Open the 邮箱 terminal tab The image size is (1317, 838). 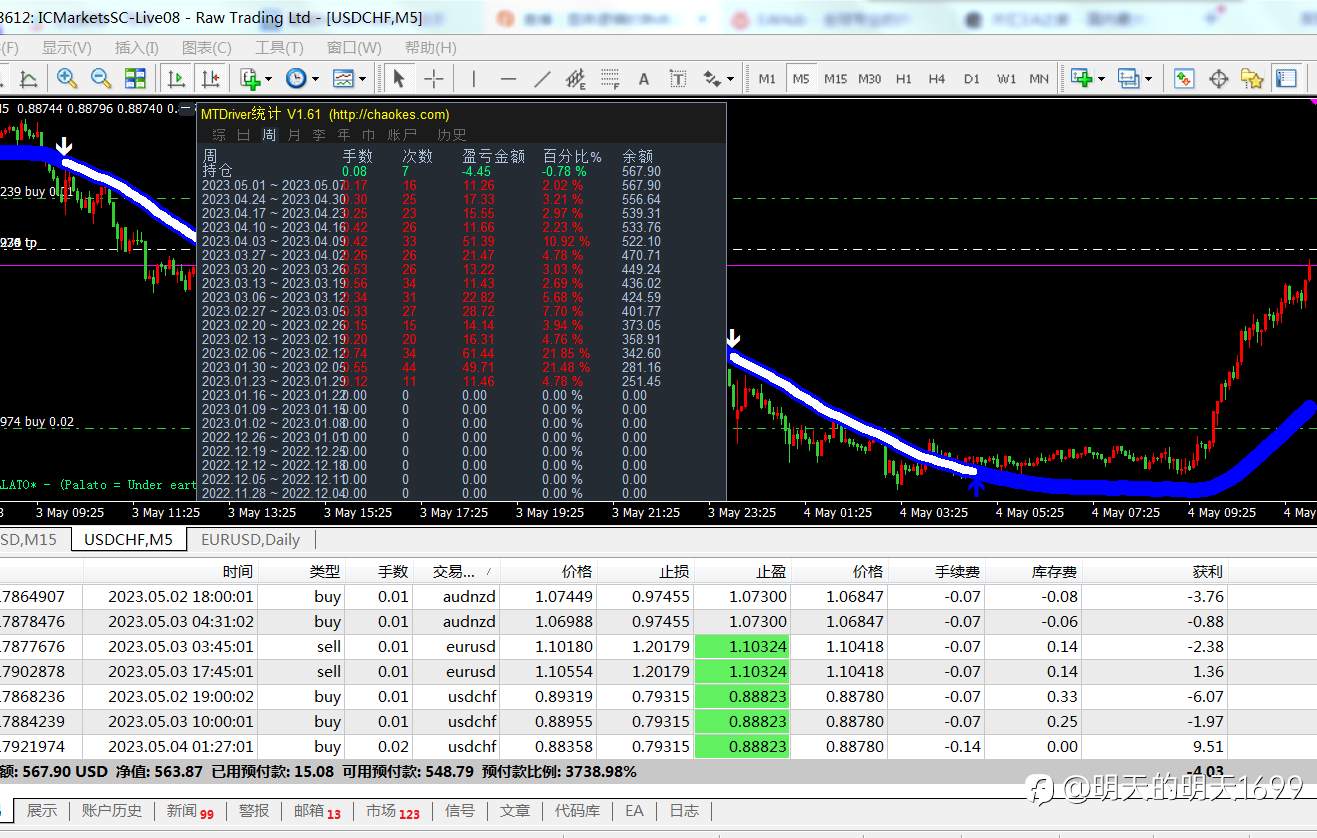point(317,811)
